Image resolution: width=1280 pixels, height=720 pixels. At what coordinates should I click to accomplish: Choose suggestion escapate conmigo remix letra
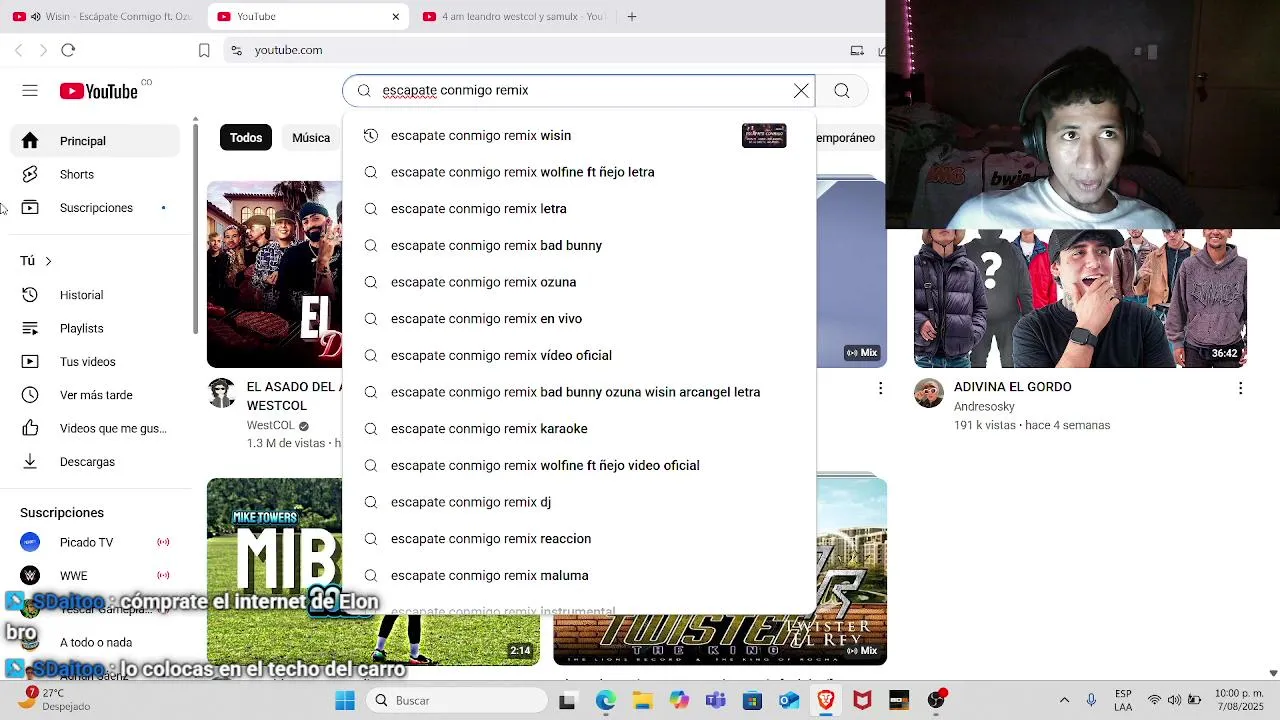click(x=579, y=209)
